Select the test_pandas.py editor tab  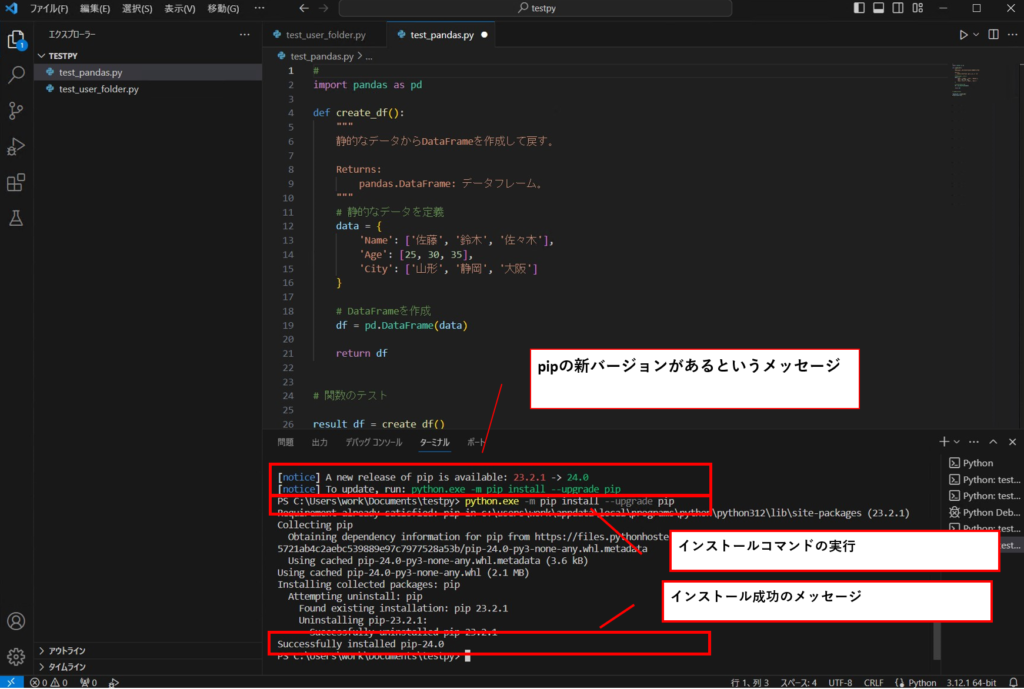point(441,35)
